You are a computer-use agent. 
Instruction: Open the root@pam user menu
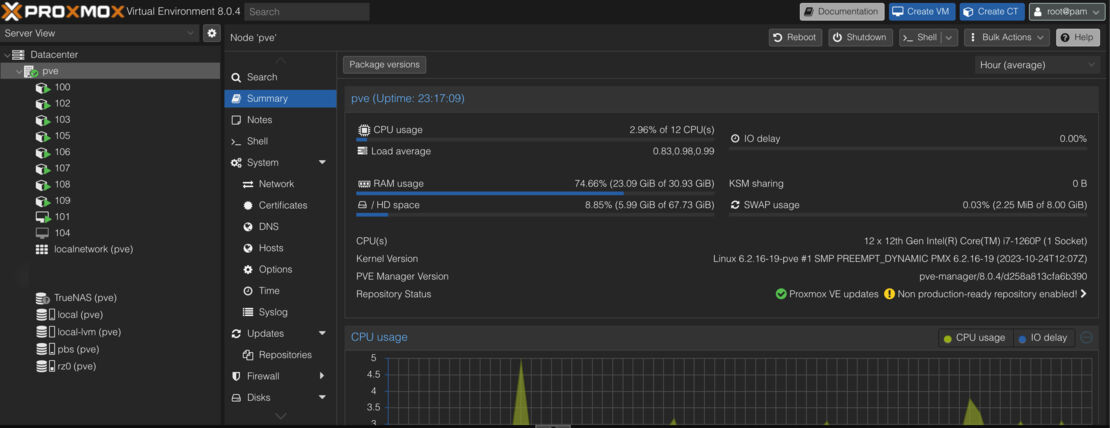tap(1066, 12)
